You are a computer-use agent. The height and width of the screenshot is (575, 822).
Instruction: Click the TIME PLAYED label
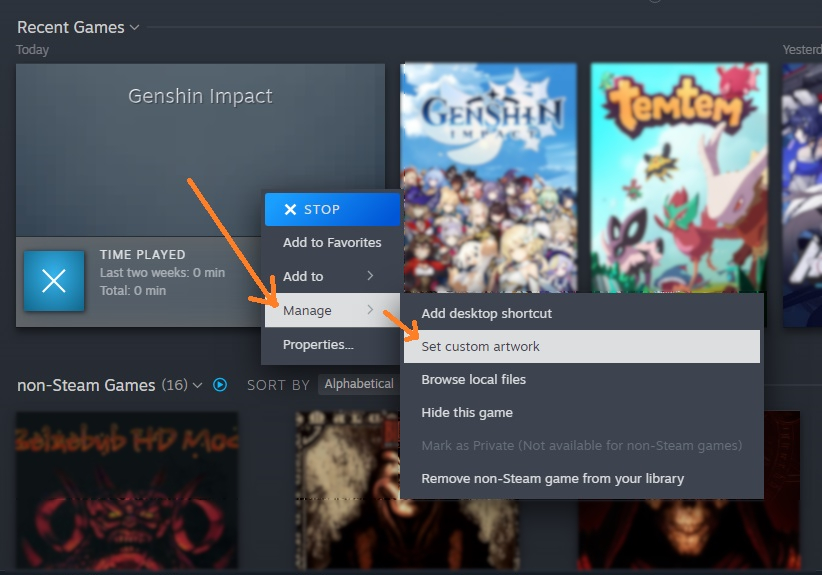tap(143, 255)
